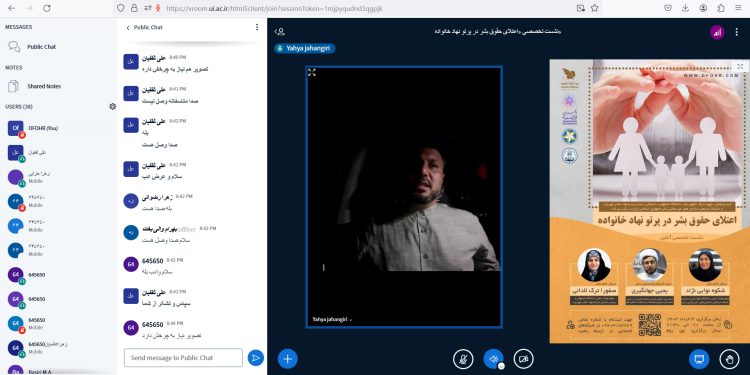This screenshot has height=375, width=750.
Task: Open the browser extensions icon
Action: click(721, 8)
